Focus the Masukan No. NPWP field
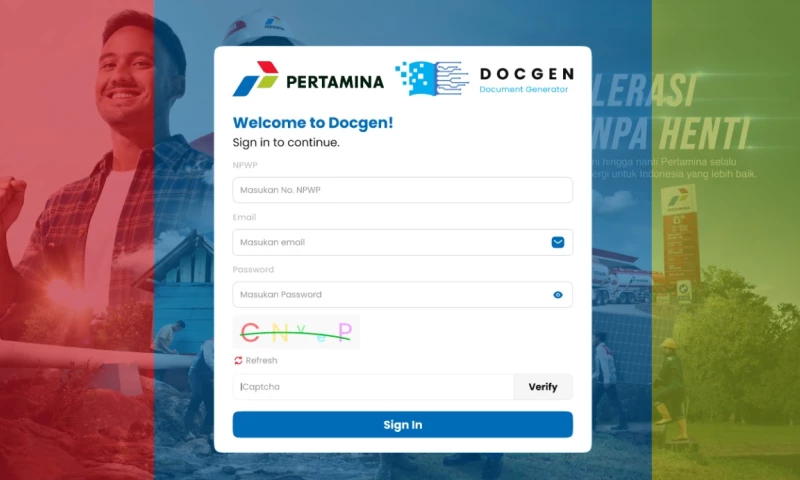The width and height of the screenshot is (800, 480). [x=403, y=190]
